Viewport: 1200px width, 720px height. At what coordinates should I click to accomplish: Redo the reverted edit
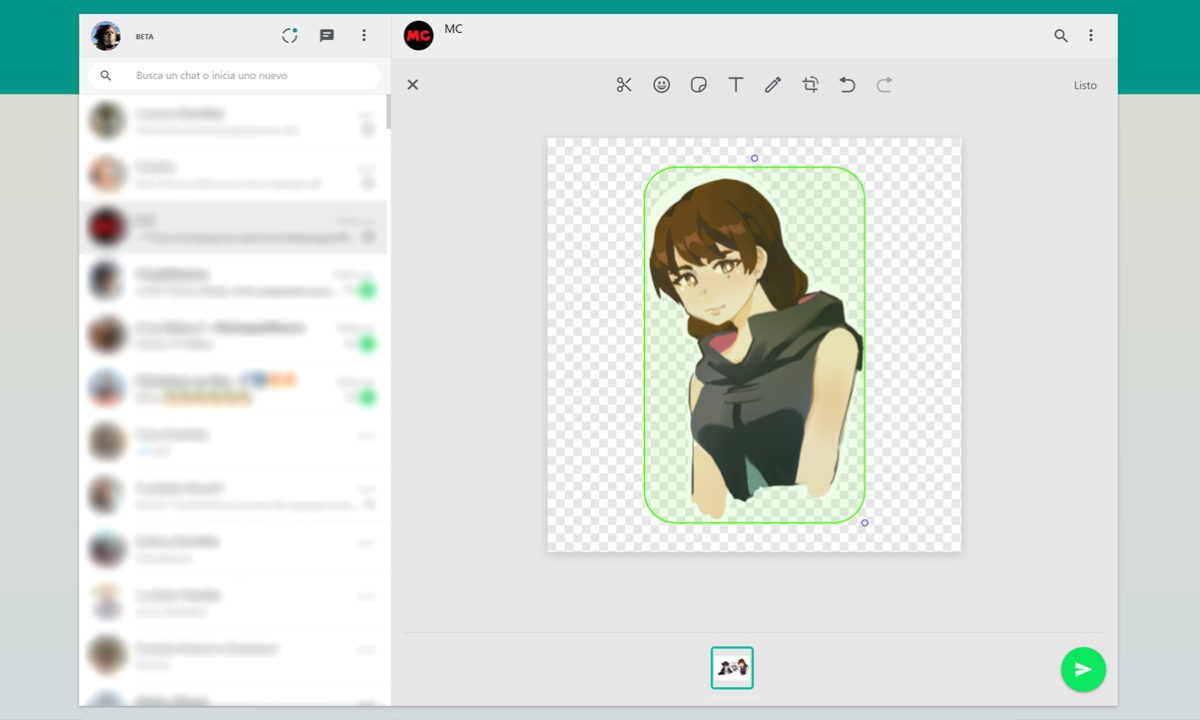(884, 85)
